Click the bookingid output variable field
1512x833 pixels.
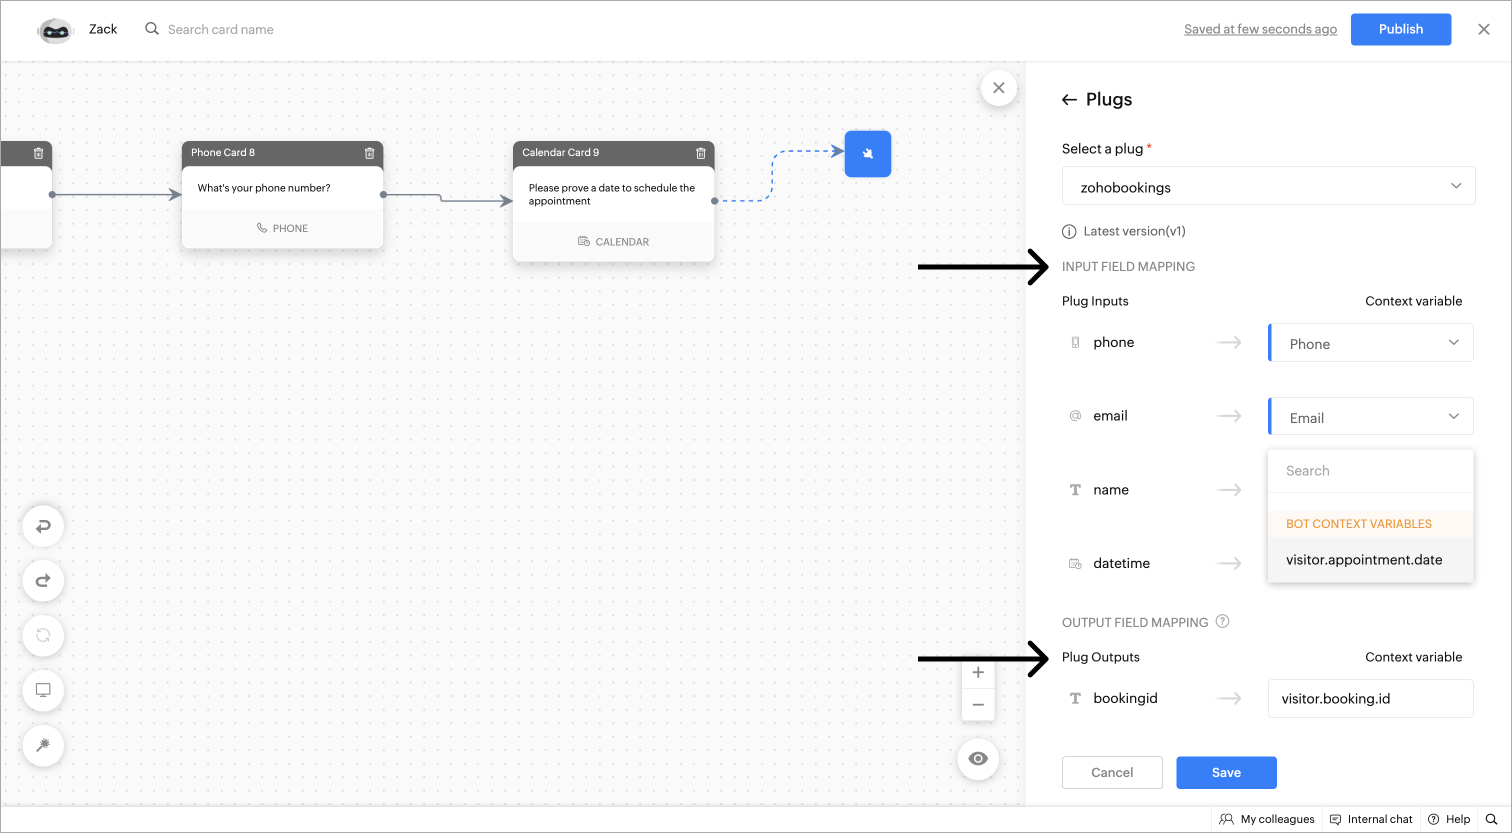[x=1370, y=699]
